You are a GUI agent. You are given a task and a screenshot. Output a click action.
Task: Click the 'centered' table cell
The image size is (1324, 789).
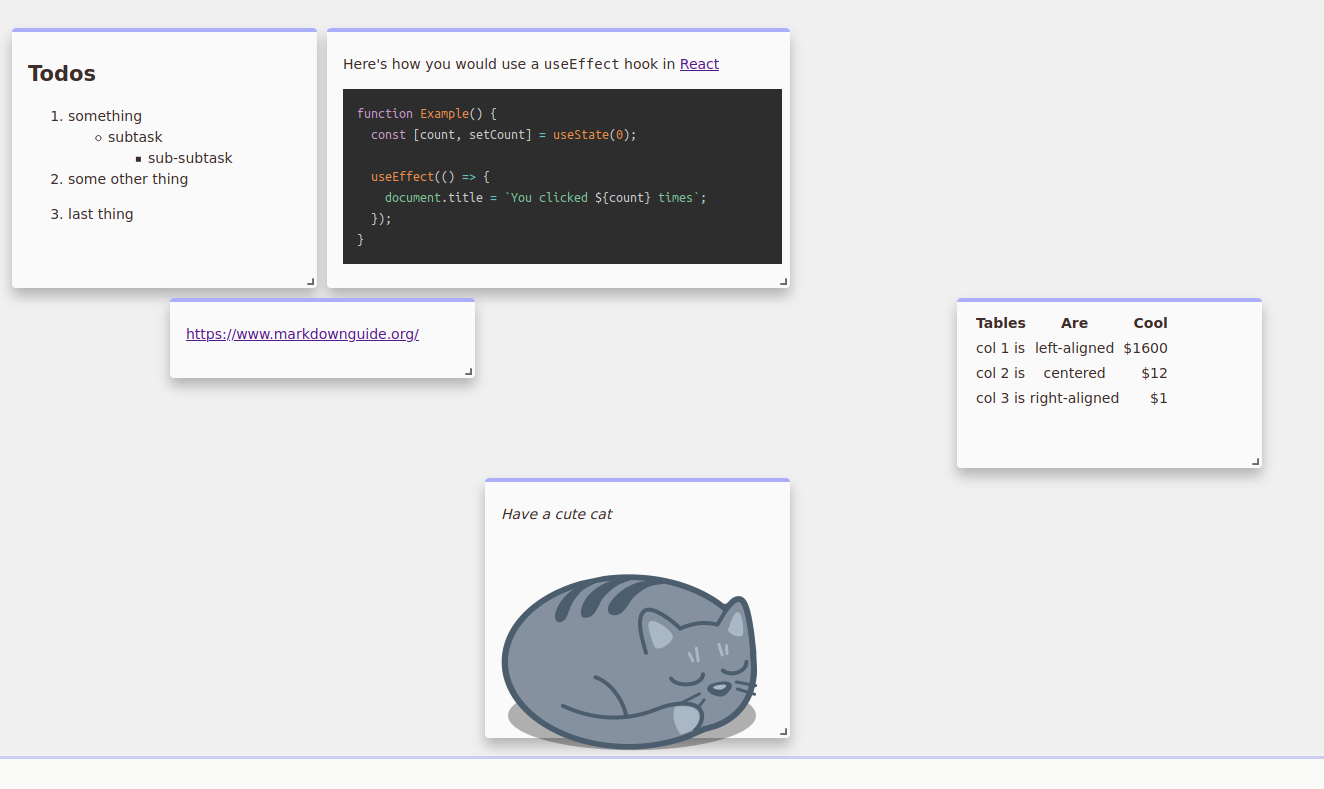coord(1074,373)
